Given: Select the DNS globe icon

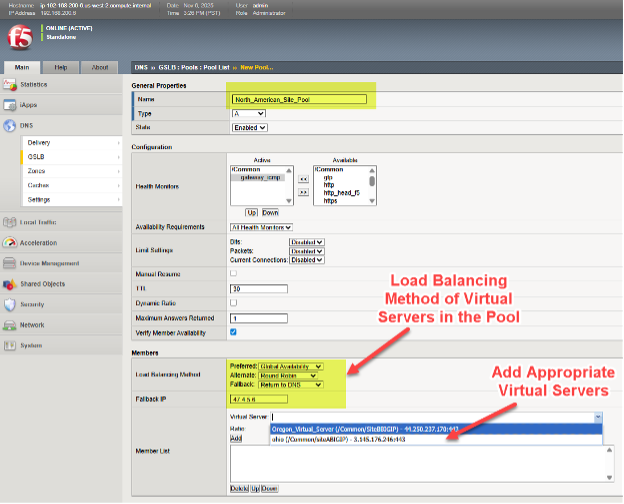Looking at the screenshot, I should 10,126.
